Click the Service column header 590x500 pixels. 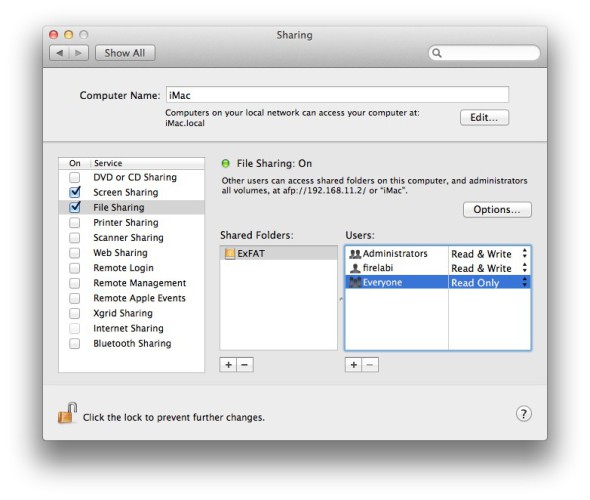pos(148,163)
